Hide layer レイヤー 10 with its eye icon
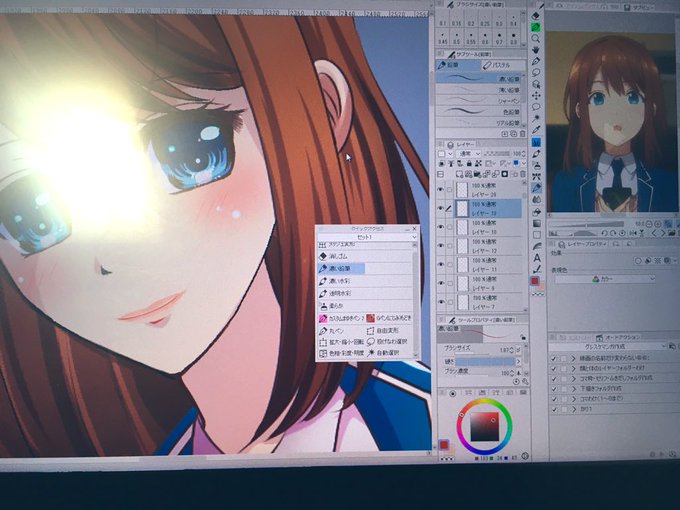This screenshot has width=680, height=510. tap(441, 227)
